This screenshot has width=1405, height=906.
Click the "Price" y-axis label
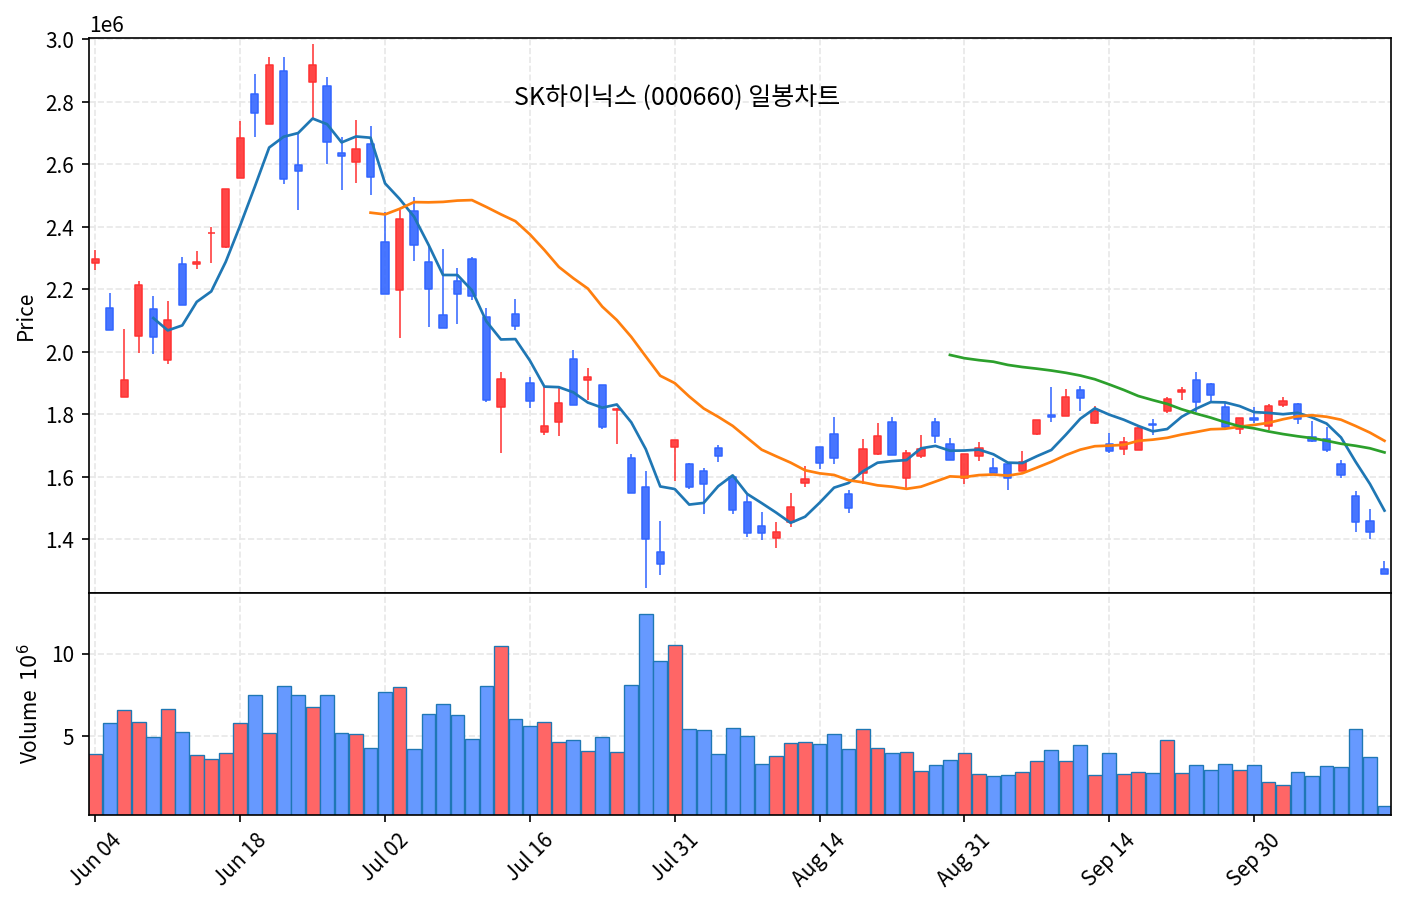26,318
